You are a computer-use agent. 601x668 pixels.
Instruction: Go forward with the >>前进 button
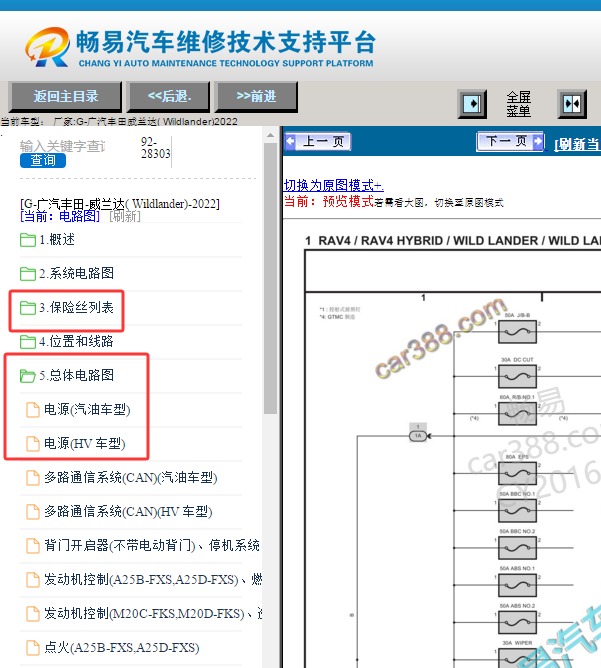pyautogui.click(x=256, y=97)
